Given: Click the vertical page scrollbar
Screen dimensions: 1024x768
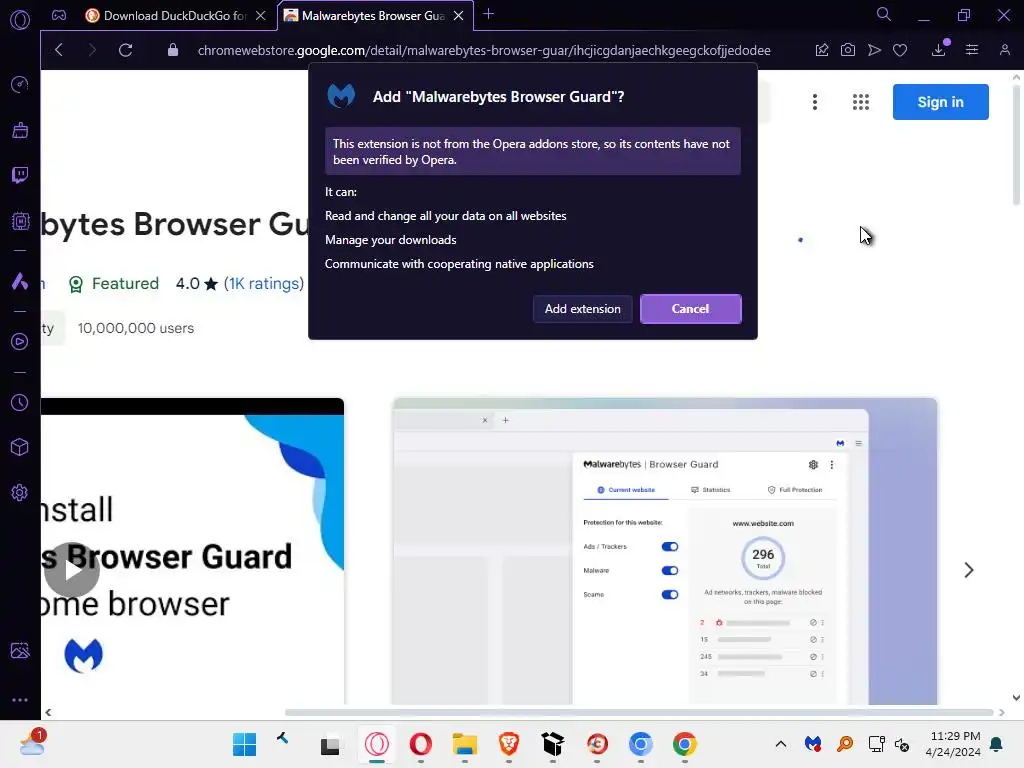Looking at the screenshot, I should point(1016,145).
